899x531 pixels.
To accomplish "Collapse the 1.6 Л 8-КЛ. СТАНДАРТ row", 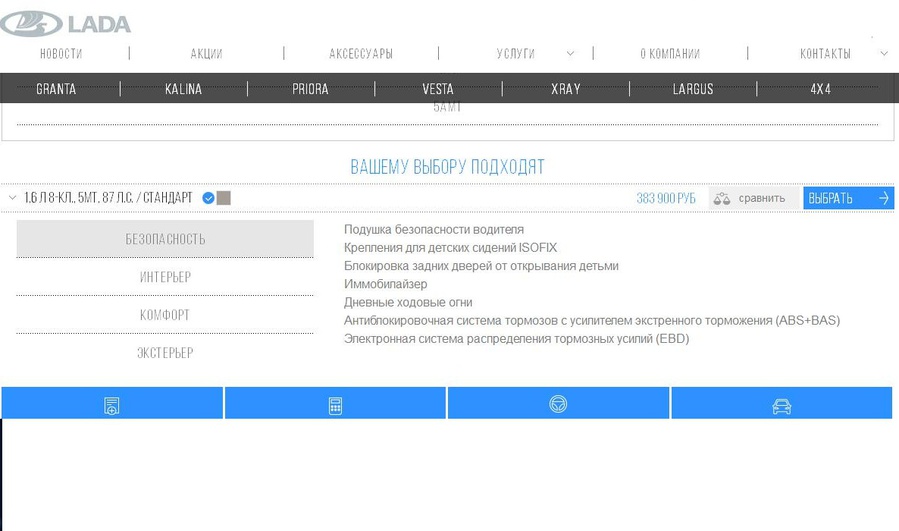I will pyautogui.click(x=12, y=198).
